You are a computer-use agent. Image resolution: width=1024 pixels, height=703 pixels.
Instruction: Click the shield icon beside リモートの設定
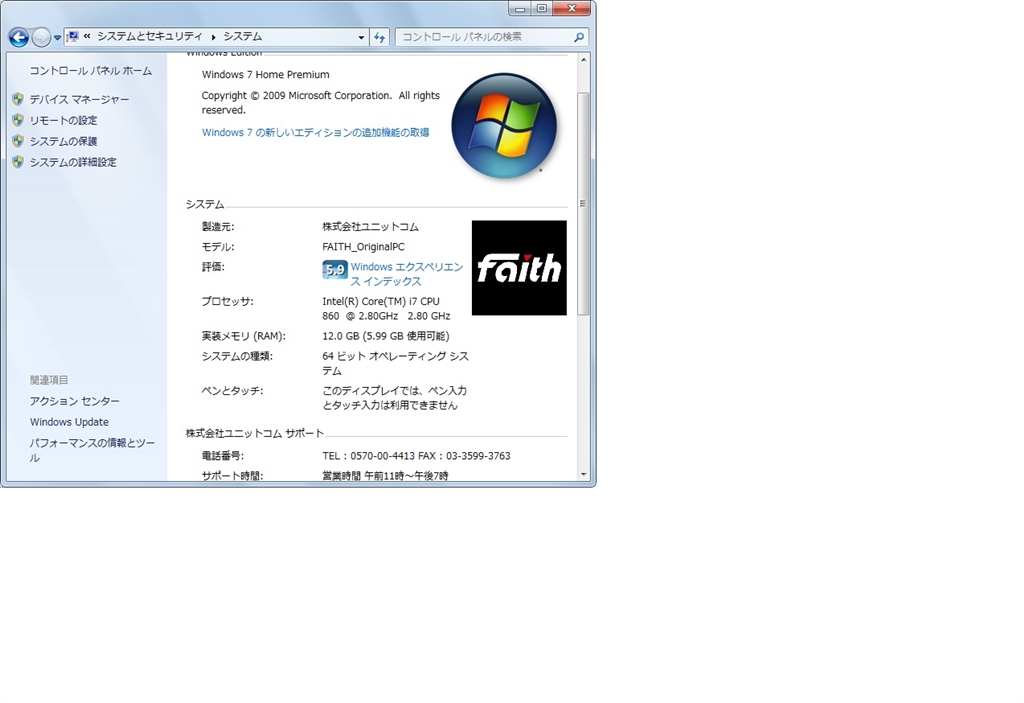click(18, 120)
